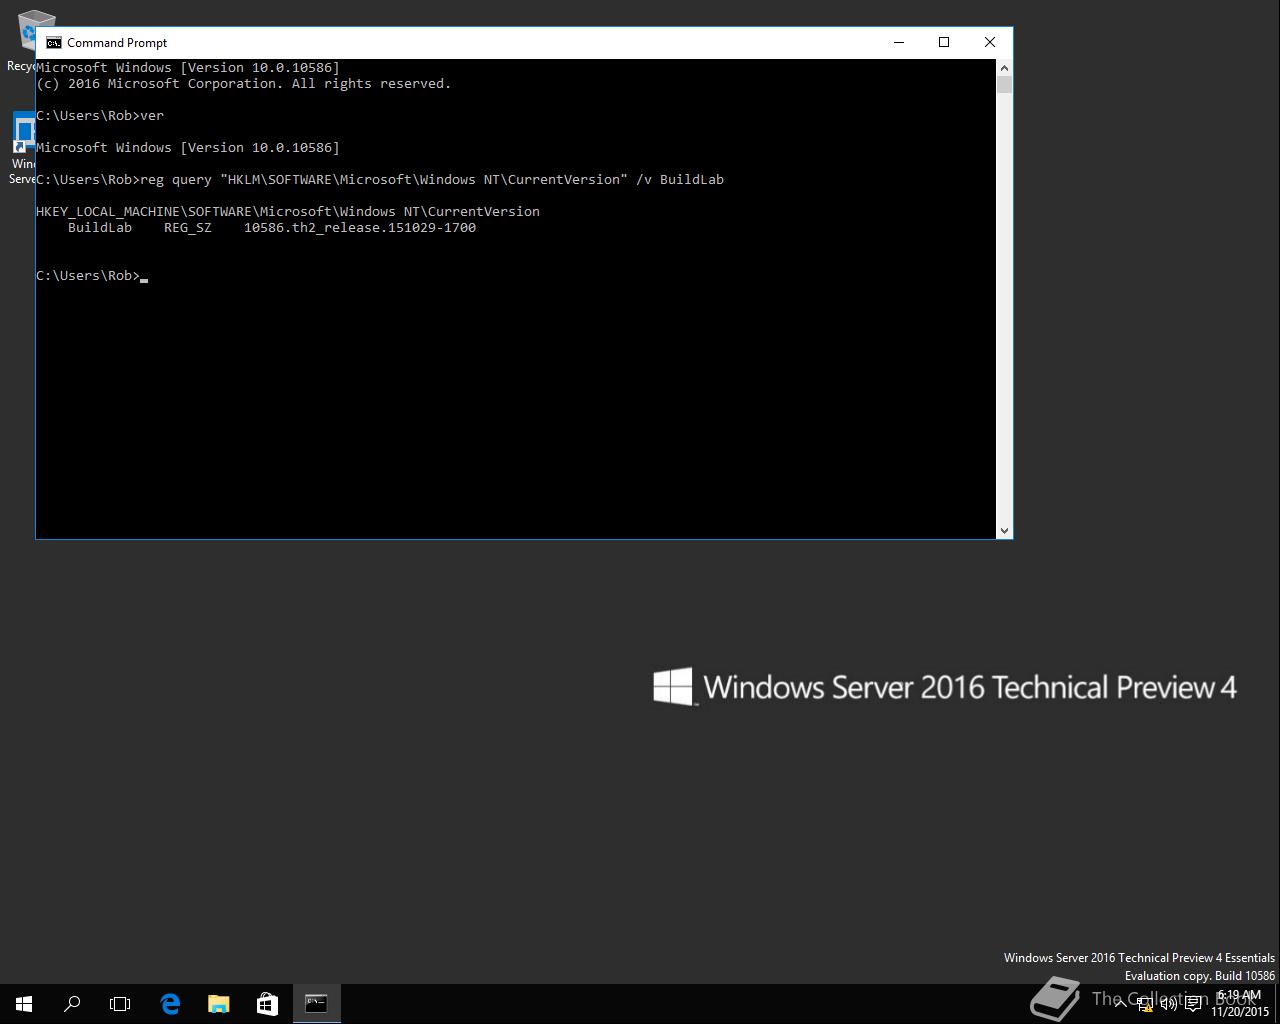Click the empty prompt line with blinking cursor
This screenshot has height=1024, width=1280.
[x=92, y=276]
